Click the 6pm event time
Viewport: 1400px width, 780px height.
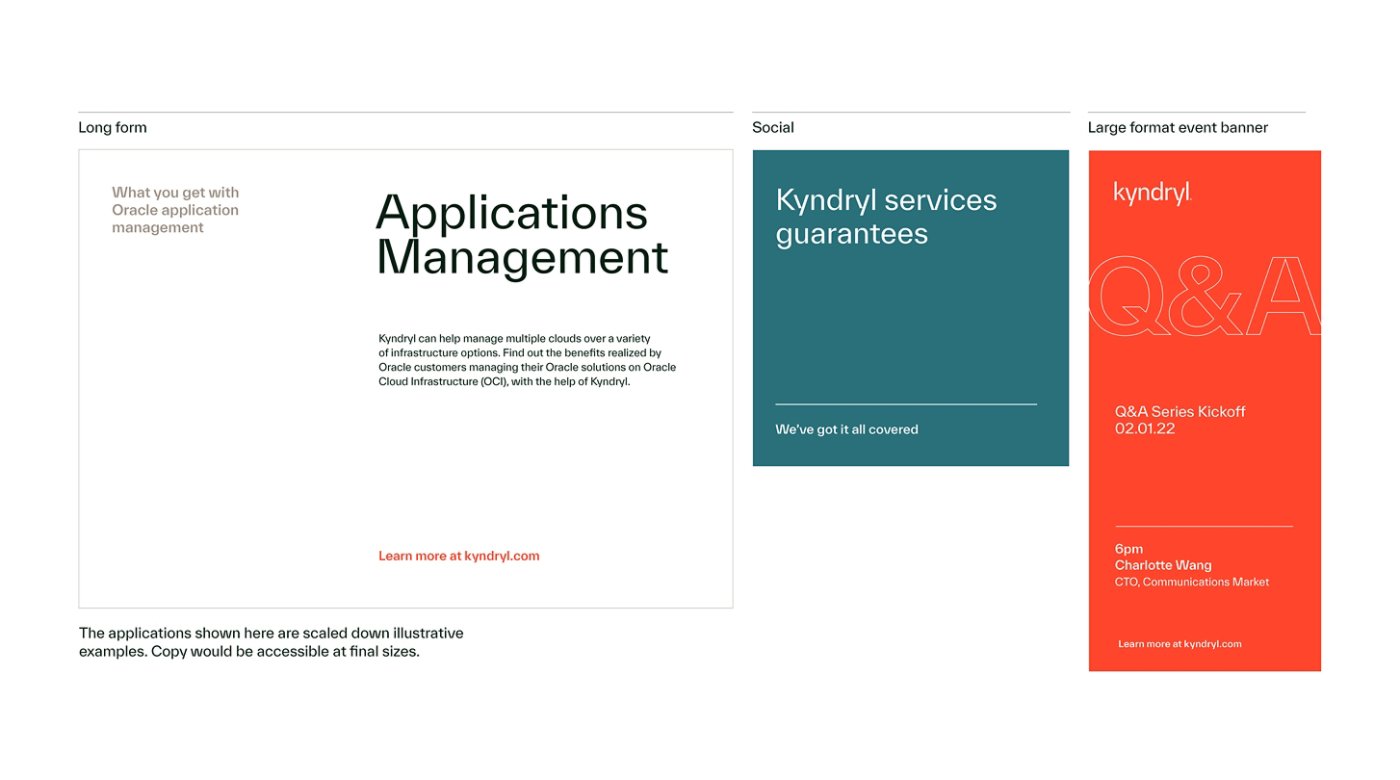(x=1128, y=548)
